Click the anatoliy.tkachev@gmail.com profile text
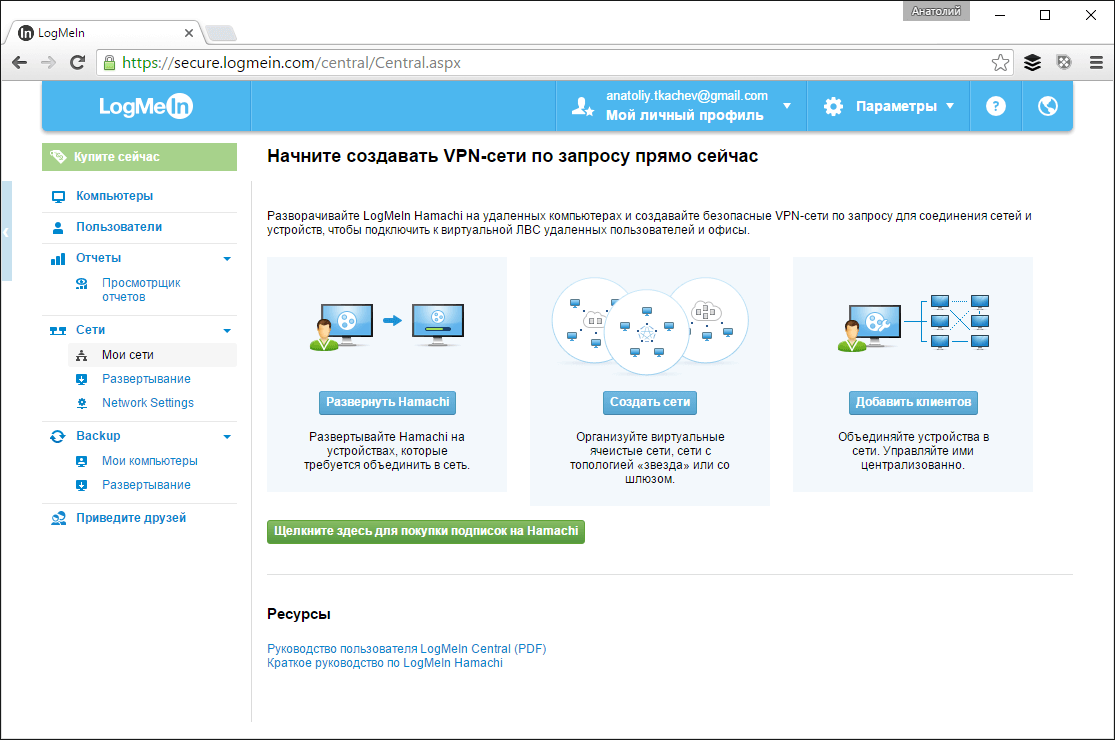Screen dimensions: 1115x740 click(687, 96)
